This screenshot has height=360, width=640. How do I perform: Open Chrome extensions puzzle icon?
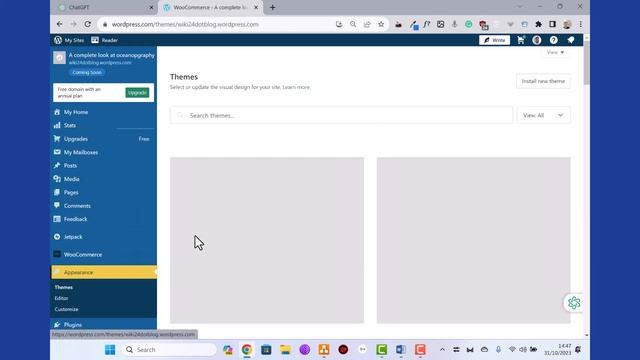538,24
